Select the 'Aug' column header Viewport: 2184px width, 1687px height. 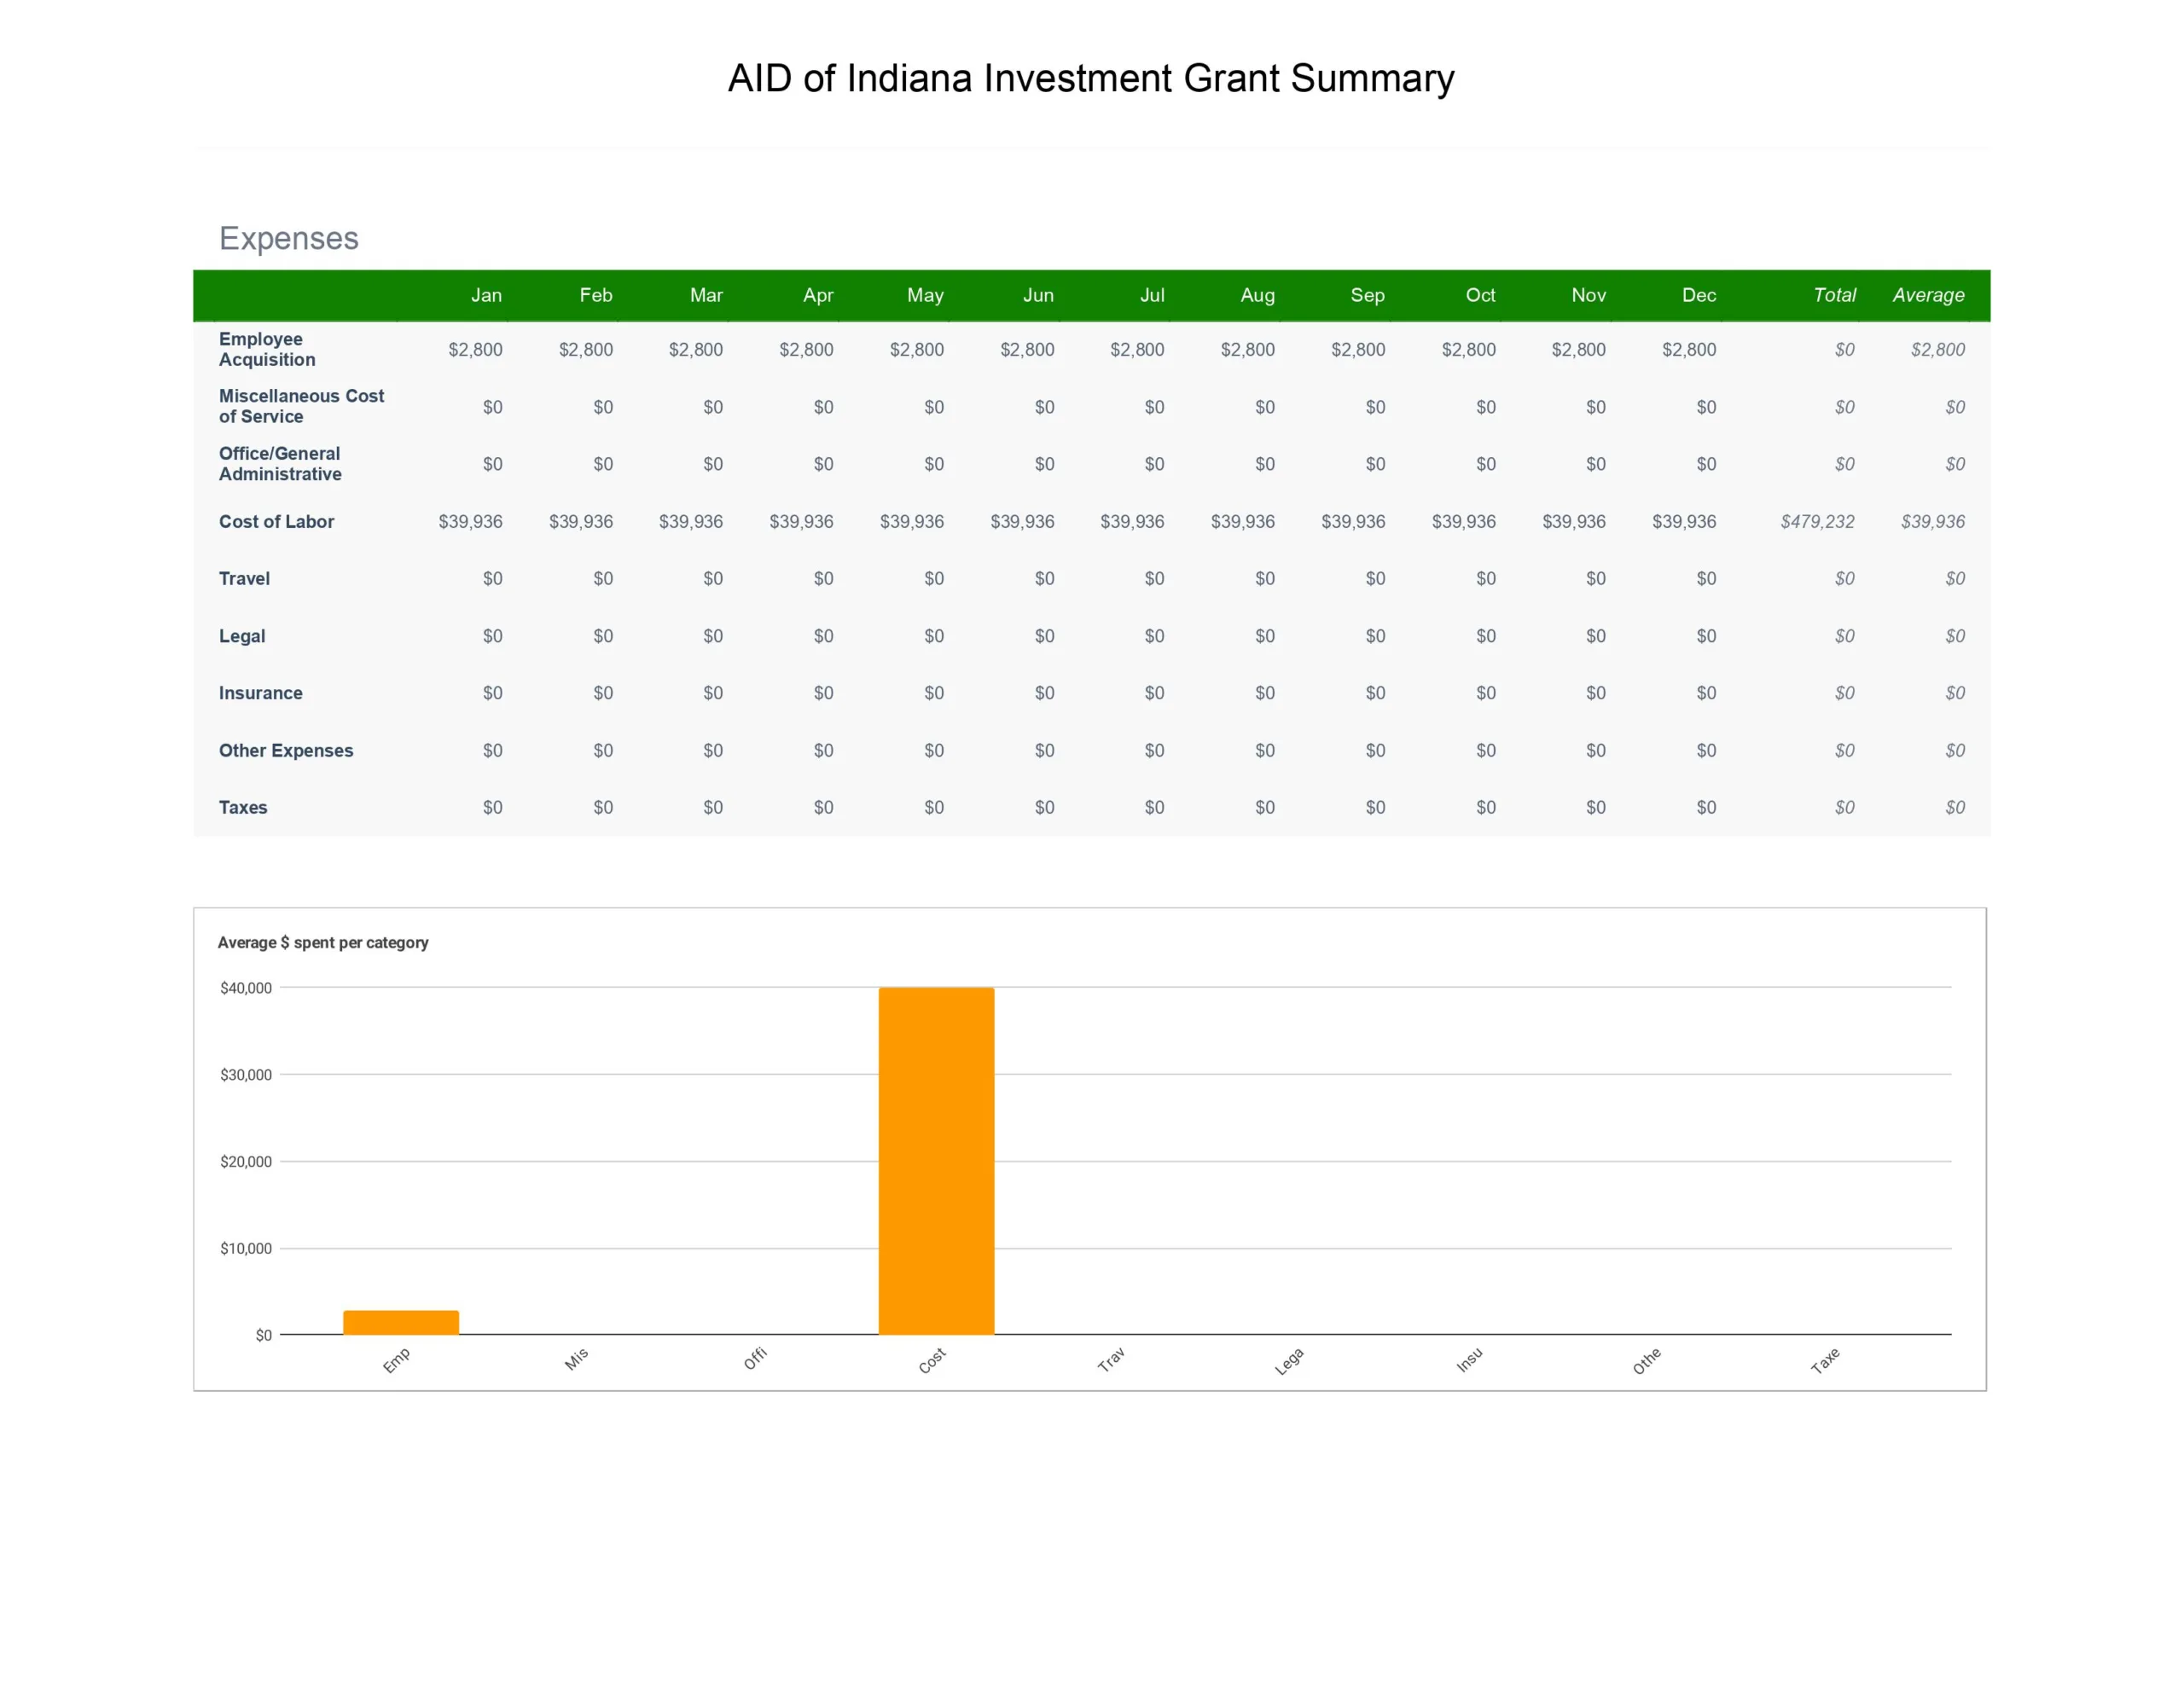1257,295
